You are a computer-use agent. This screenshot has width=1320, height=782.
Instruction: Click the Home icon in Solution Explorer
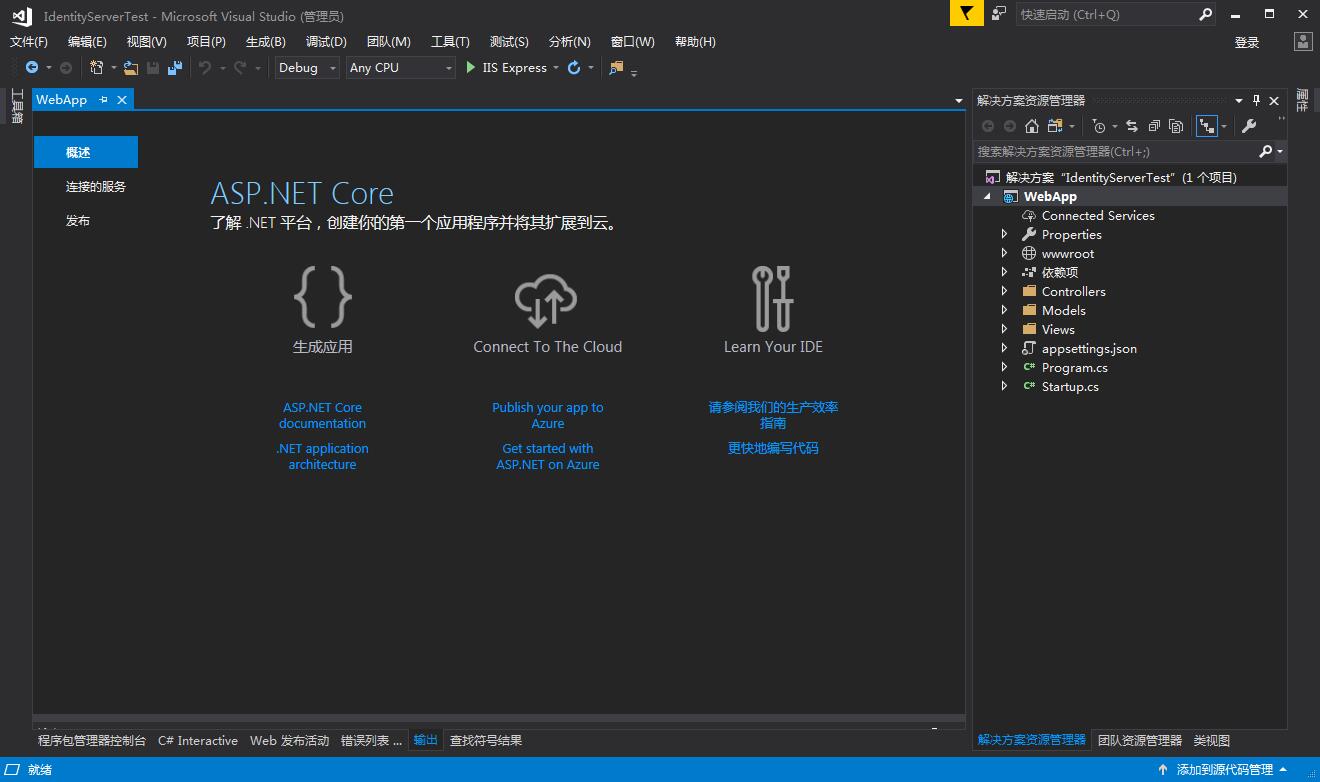click(1032, 126)
